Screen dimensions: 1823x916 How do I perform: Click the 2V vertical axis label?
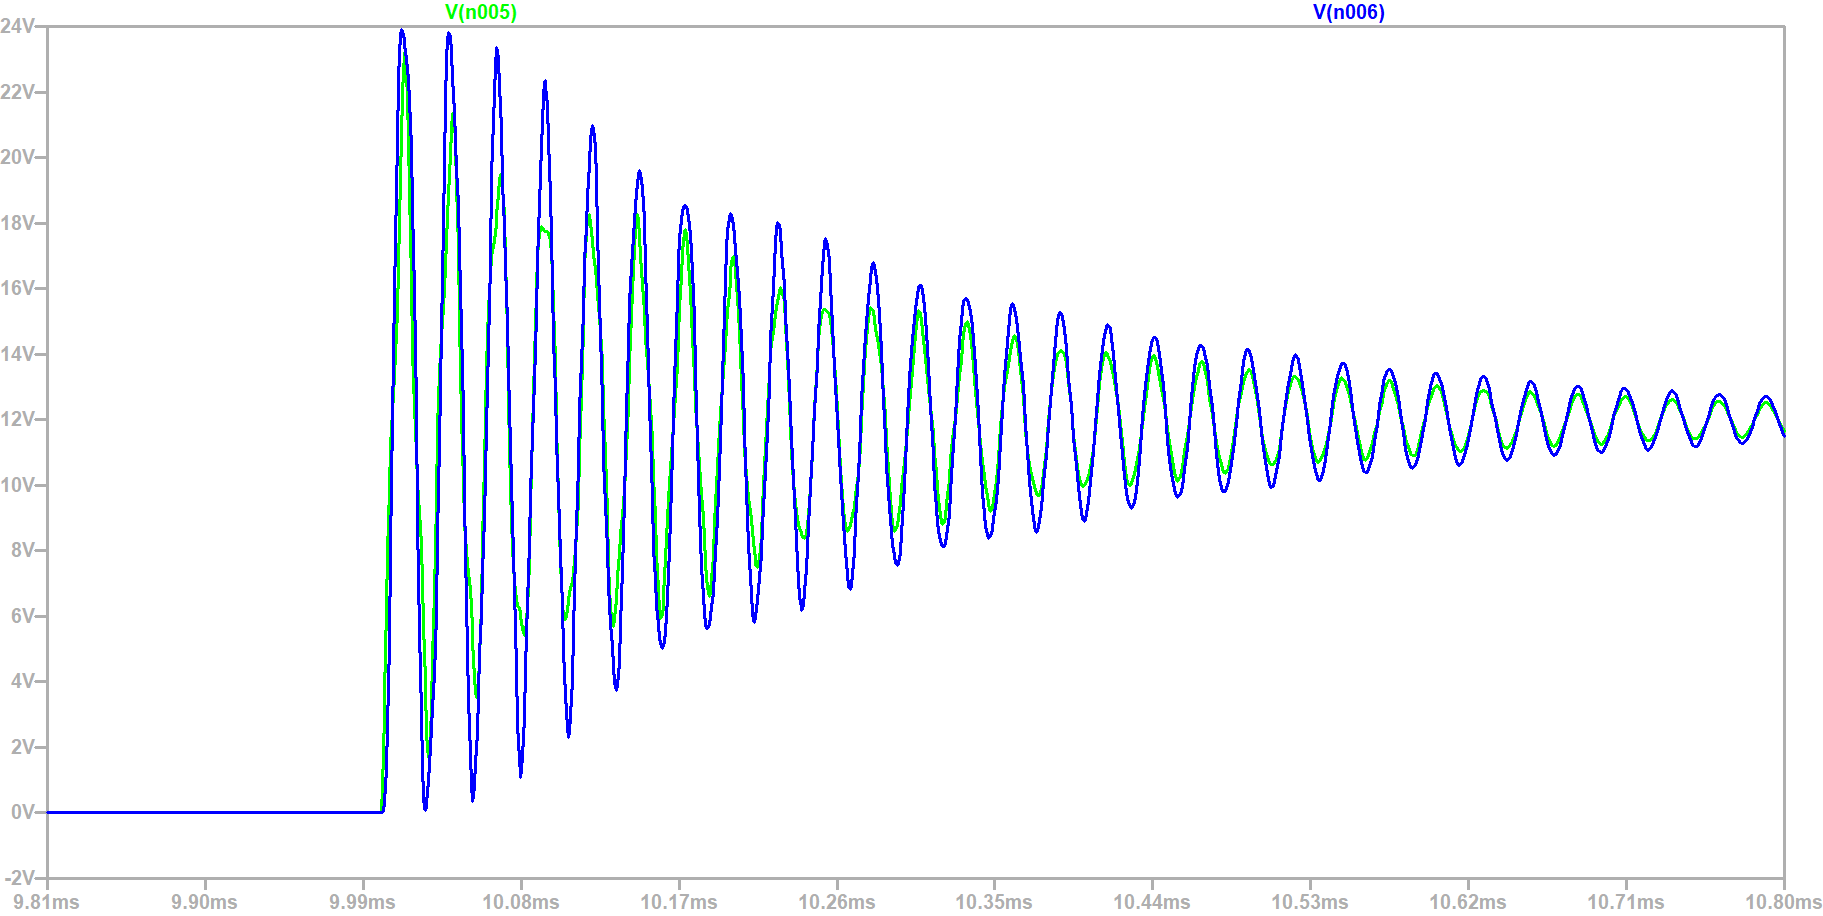23,747
